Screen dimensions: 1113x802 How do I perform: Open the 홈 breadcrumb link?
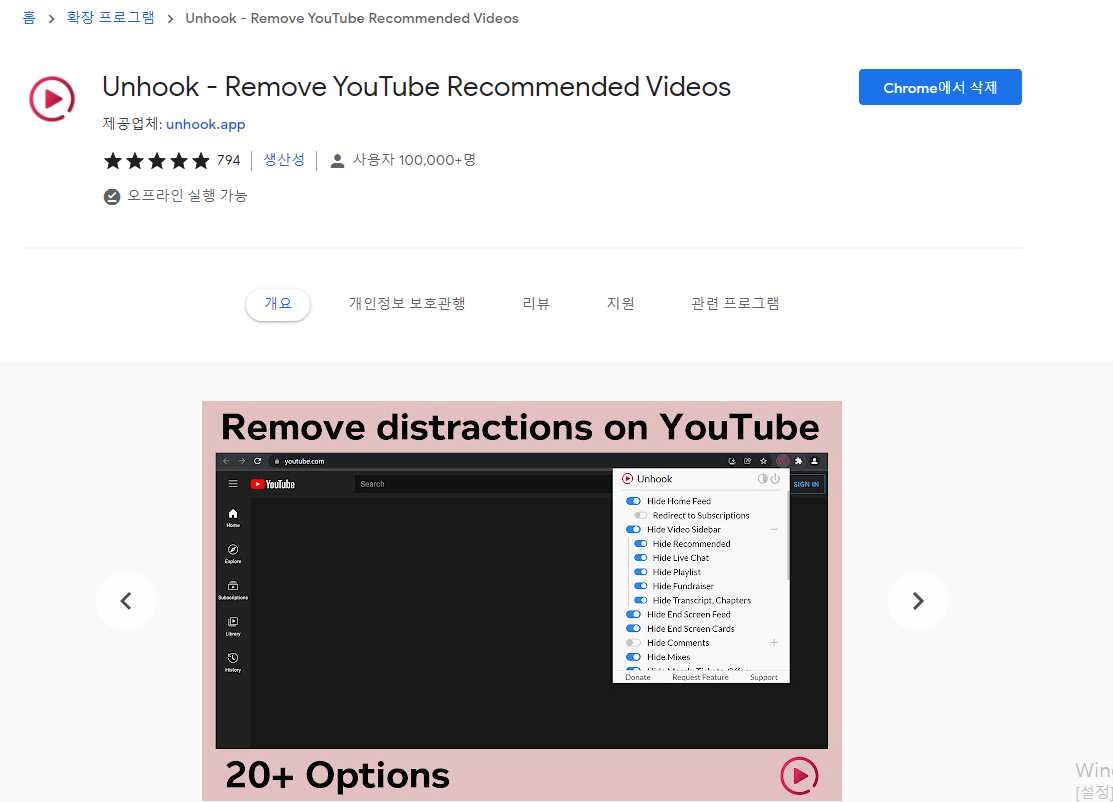(29, 18)
